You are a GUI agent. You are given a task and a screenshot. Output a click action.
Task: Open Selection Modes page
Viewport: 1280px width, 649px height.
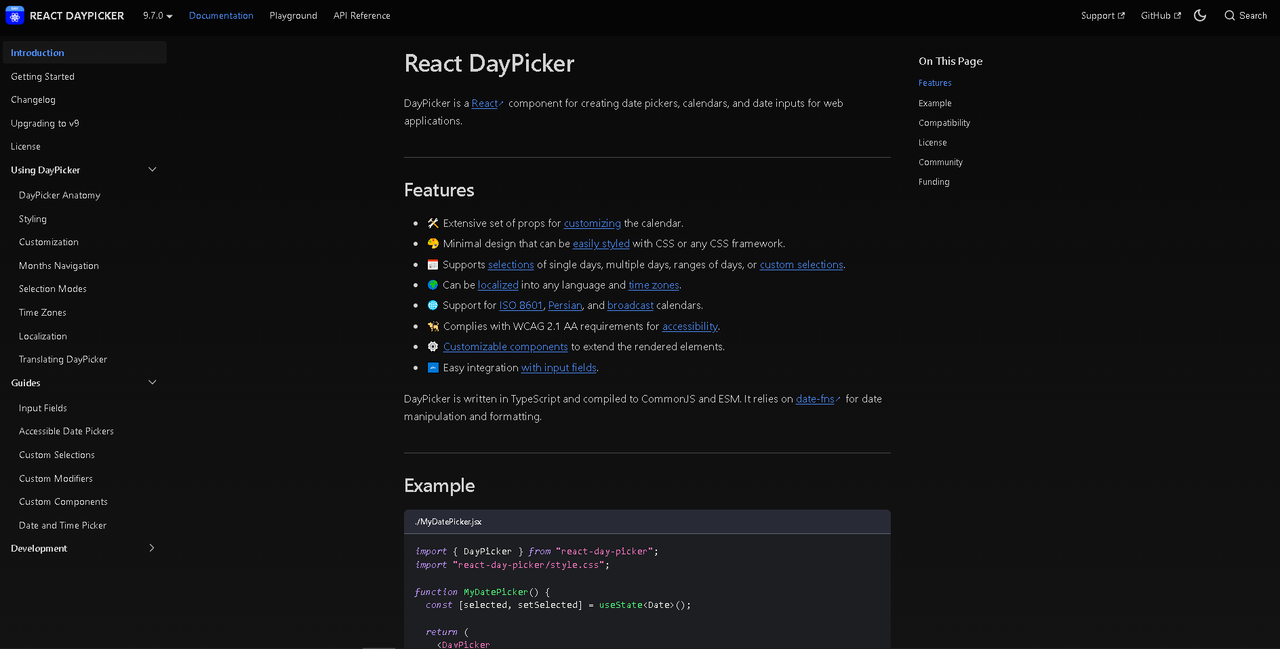coord(53,289)
